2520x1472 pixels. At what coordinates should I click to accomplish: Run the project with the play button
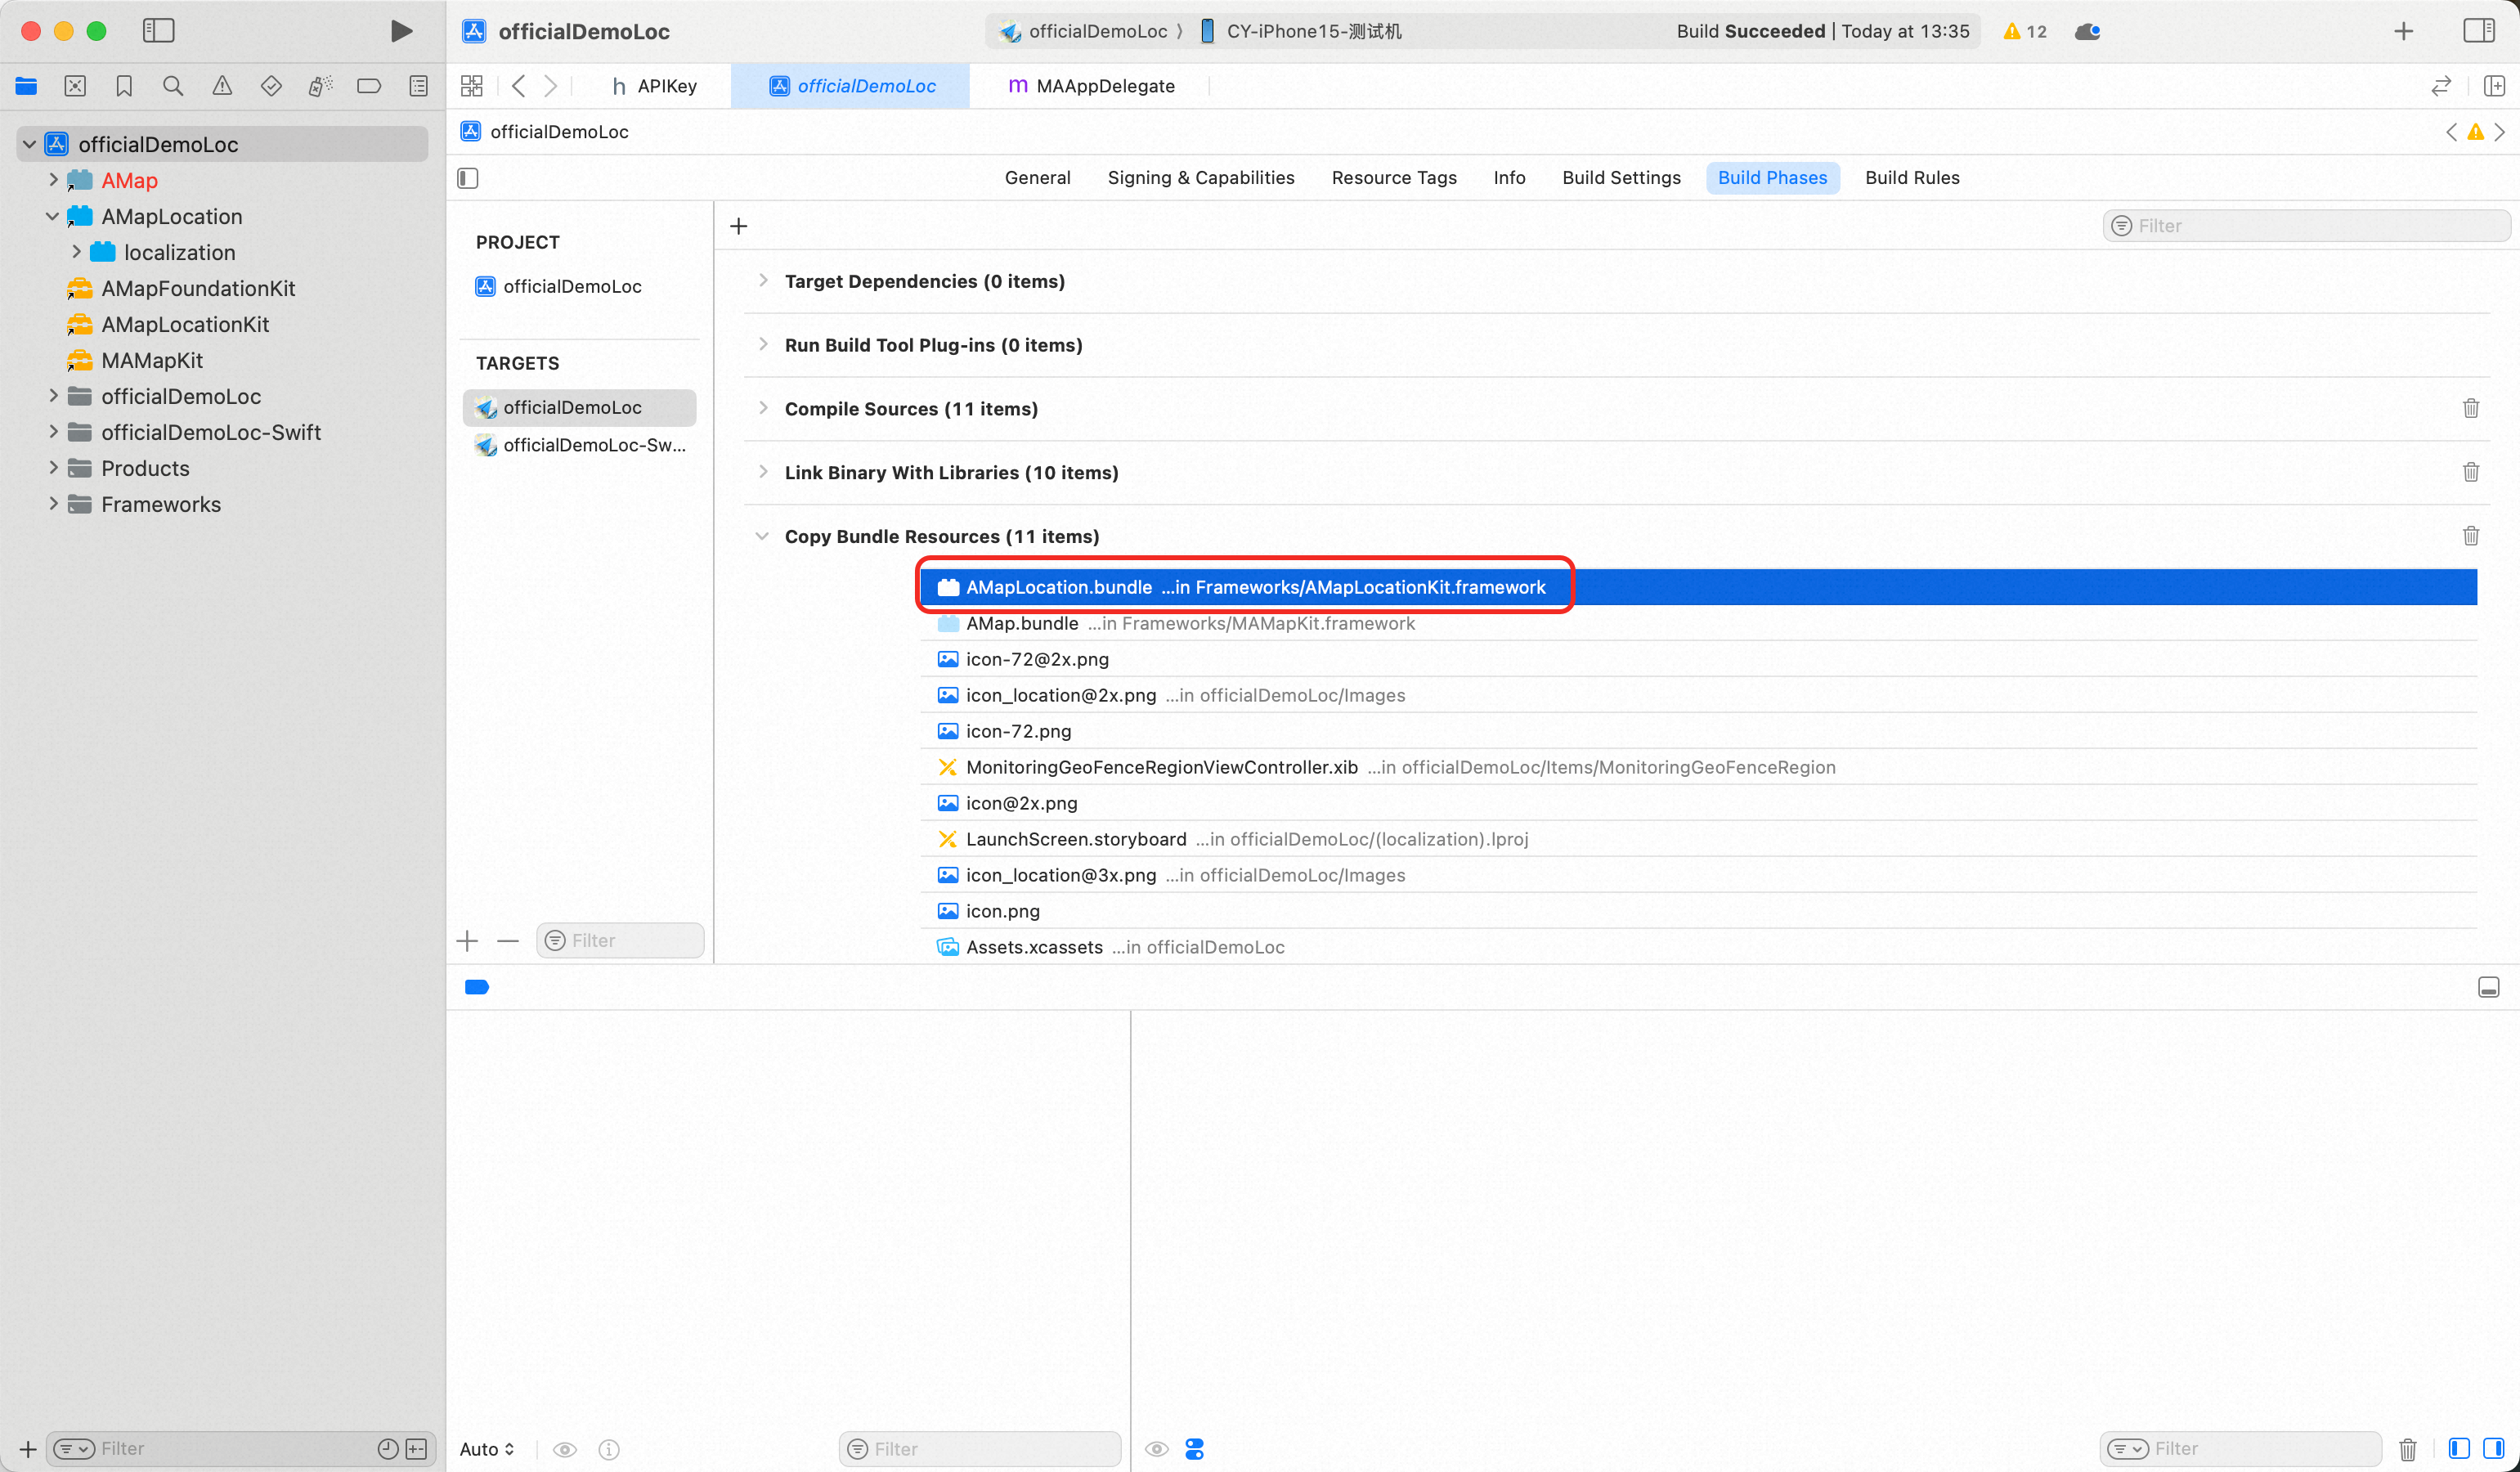pyautogui.click(x=401, y=31)
